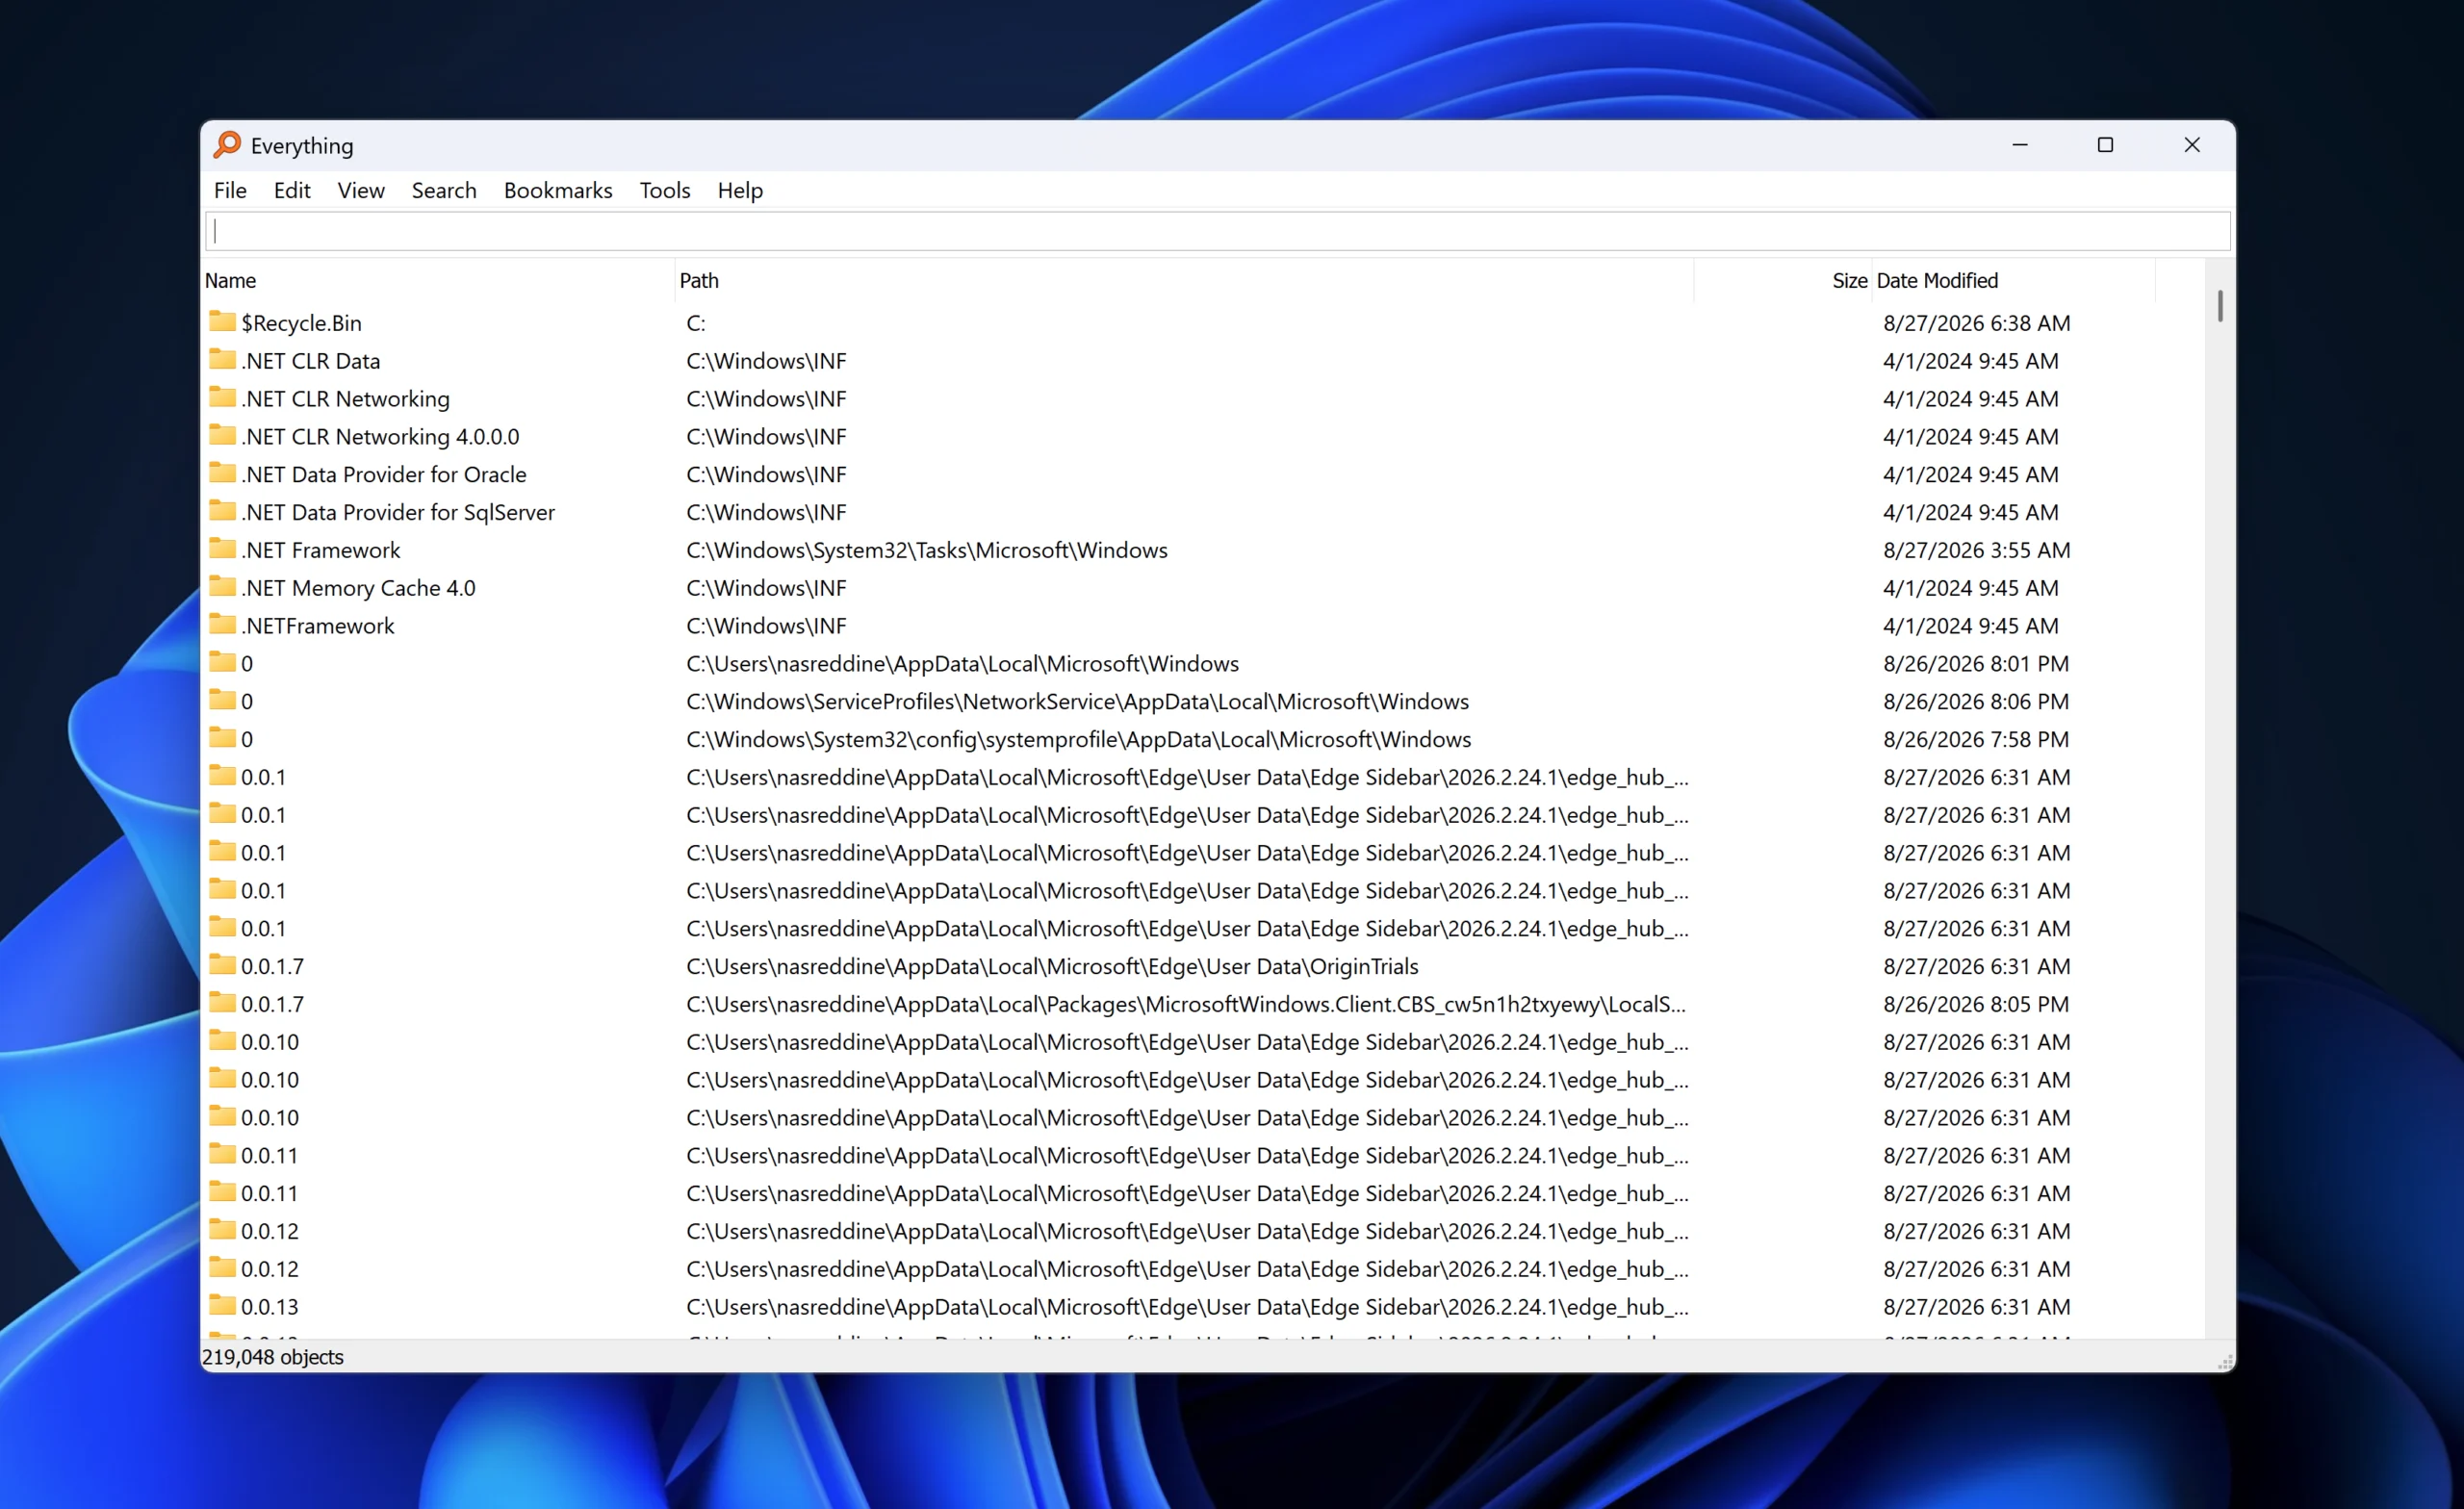Click the $Recycle.Bin folder icon
Viewport: 2464px width, 1509px height.
[222, 321]
